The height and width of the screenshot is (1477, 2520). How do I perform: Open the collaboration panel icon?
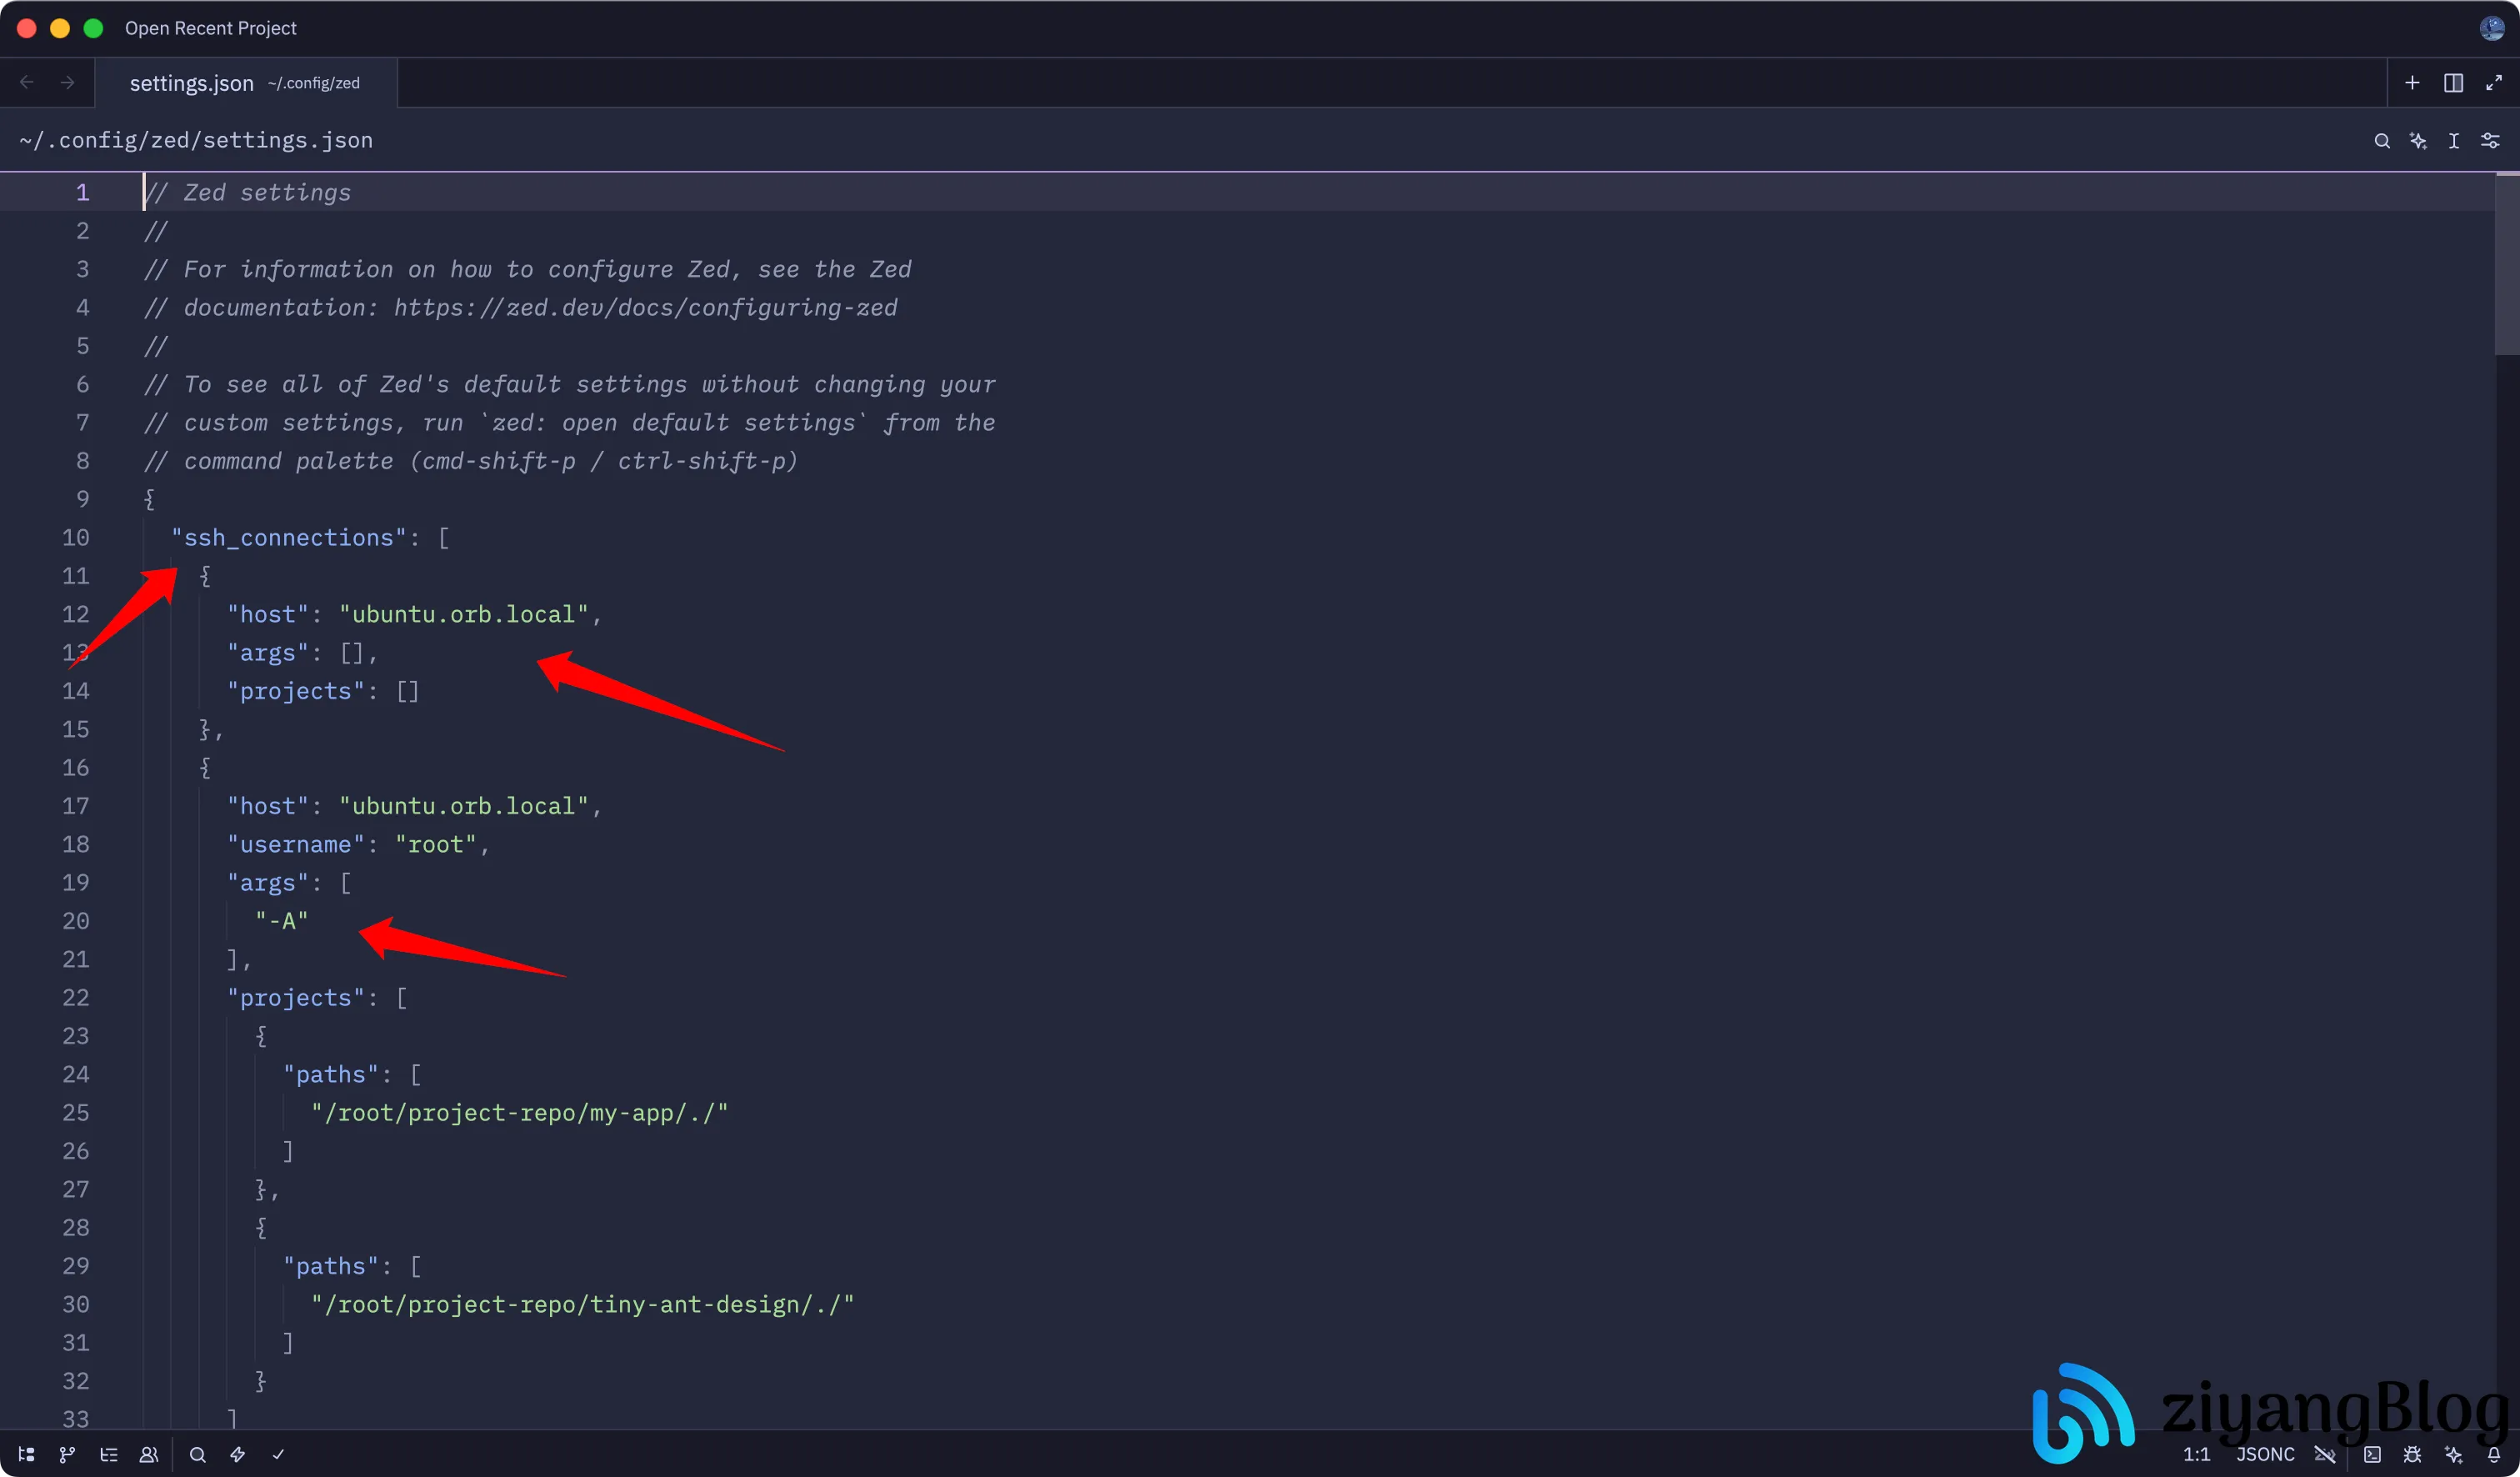149,1454
